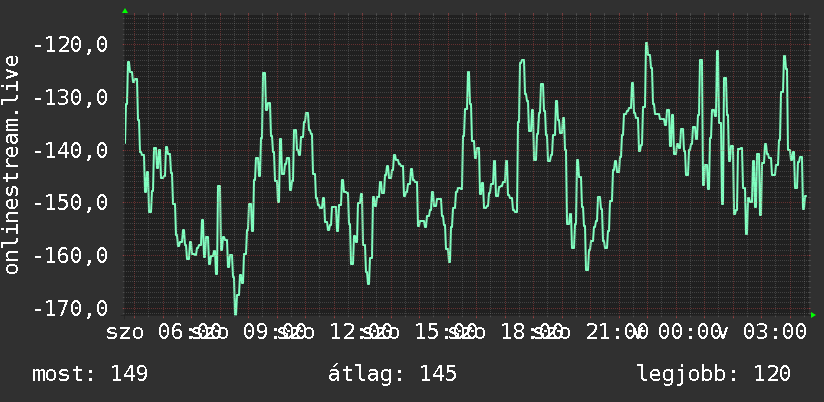Click the y-axis label -120,0
This screenshot has height=402, width=824.
pos(70,46)
